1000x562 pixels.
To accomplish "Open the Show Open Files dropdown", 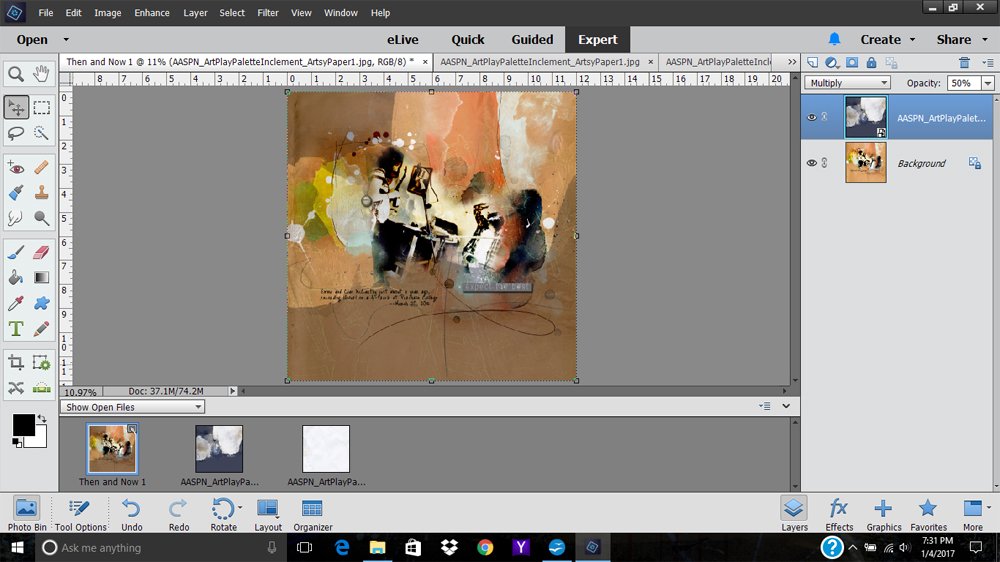I will pyautogui.click(x=133, y=407).
